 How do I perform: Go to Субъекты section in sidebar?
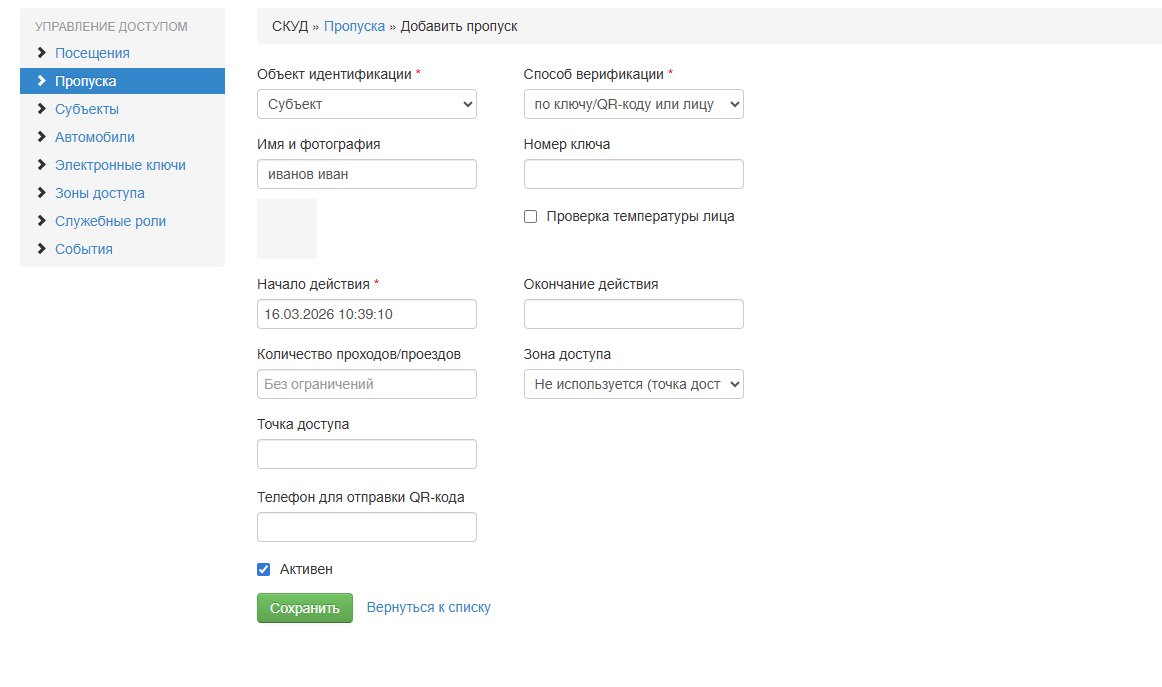(87, 109)
